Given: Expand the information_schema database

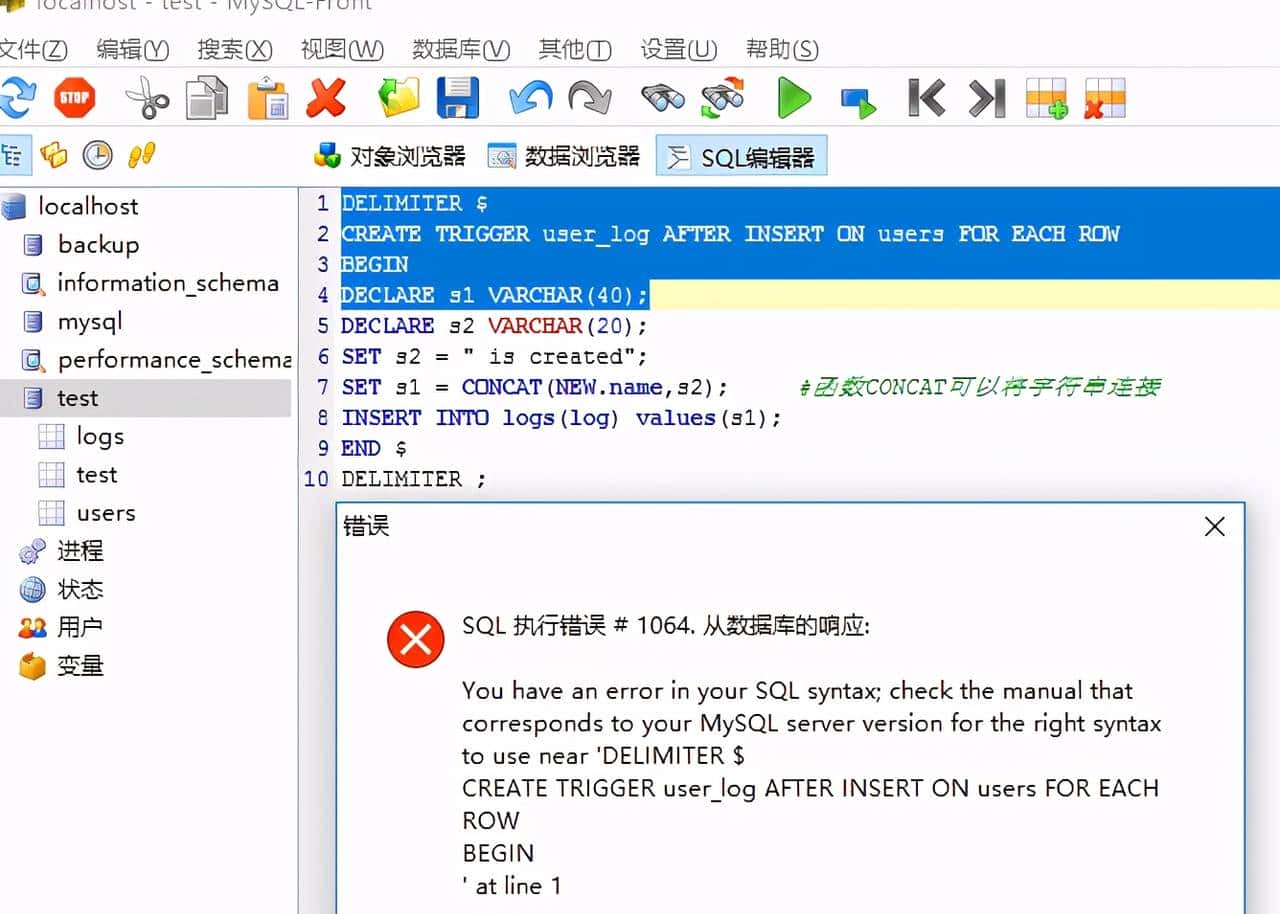Looking at the screenshot, I should 168,283.
